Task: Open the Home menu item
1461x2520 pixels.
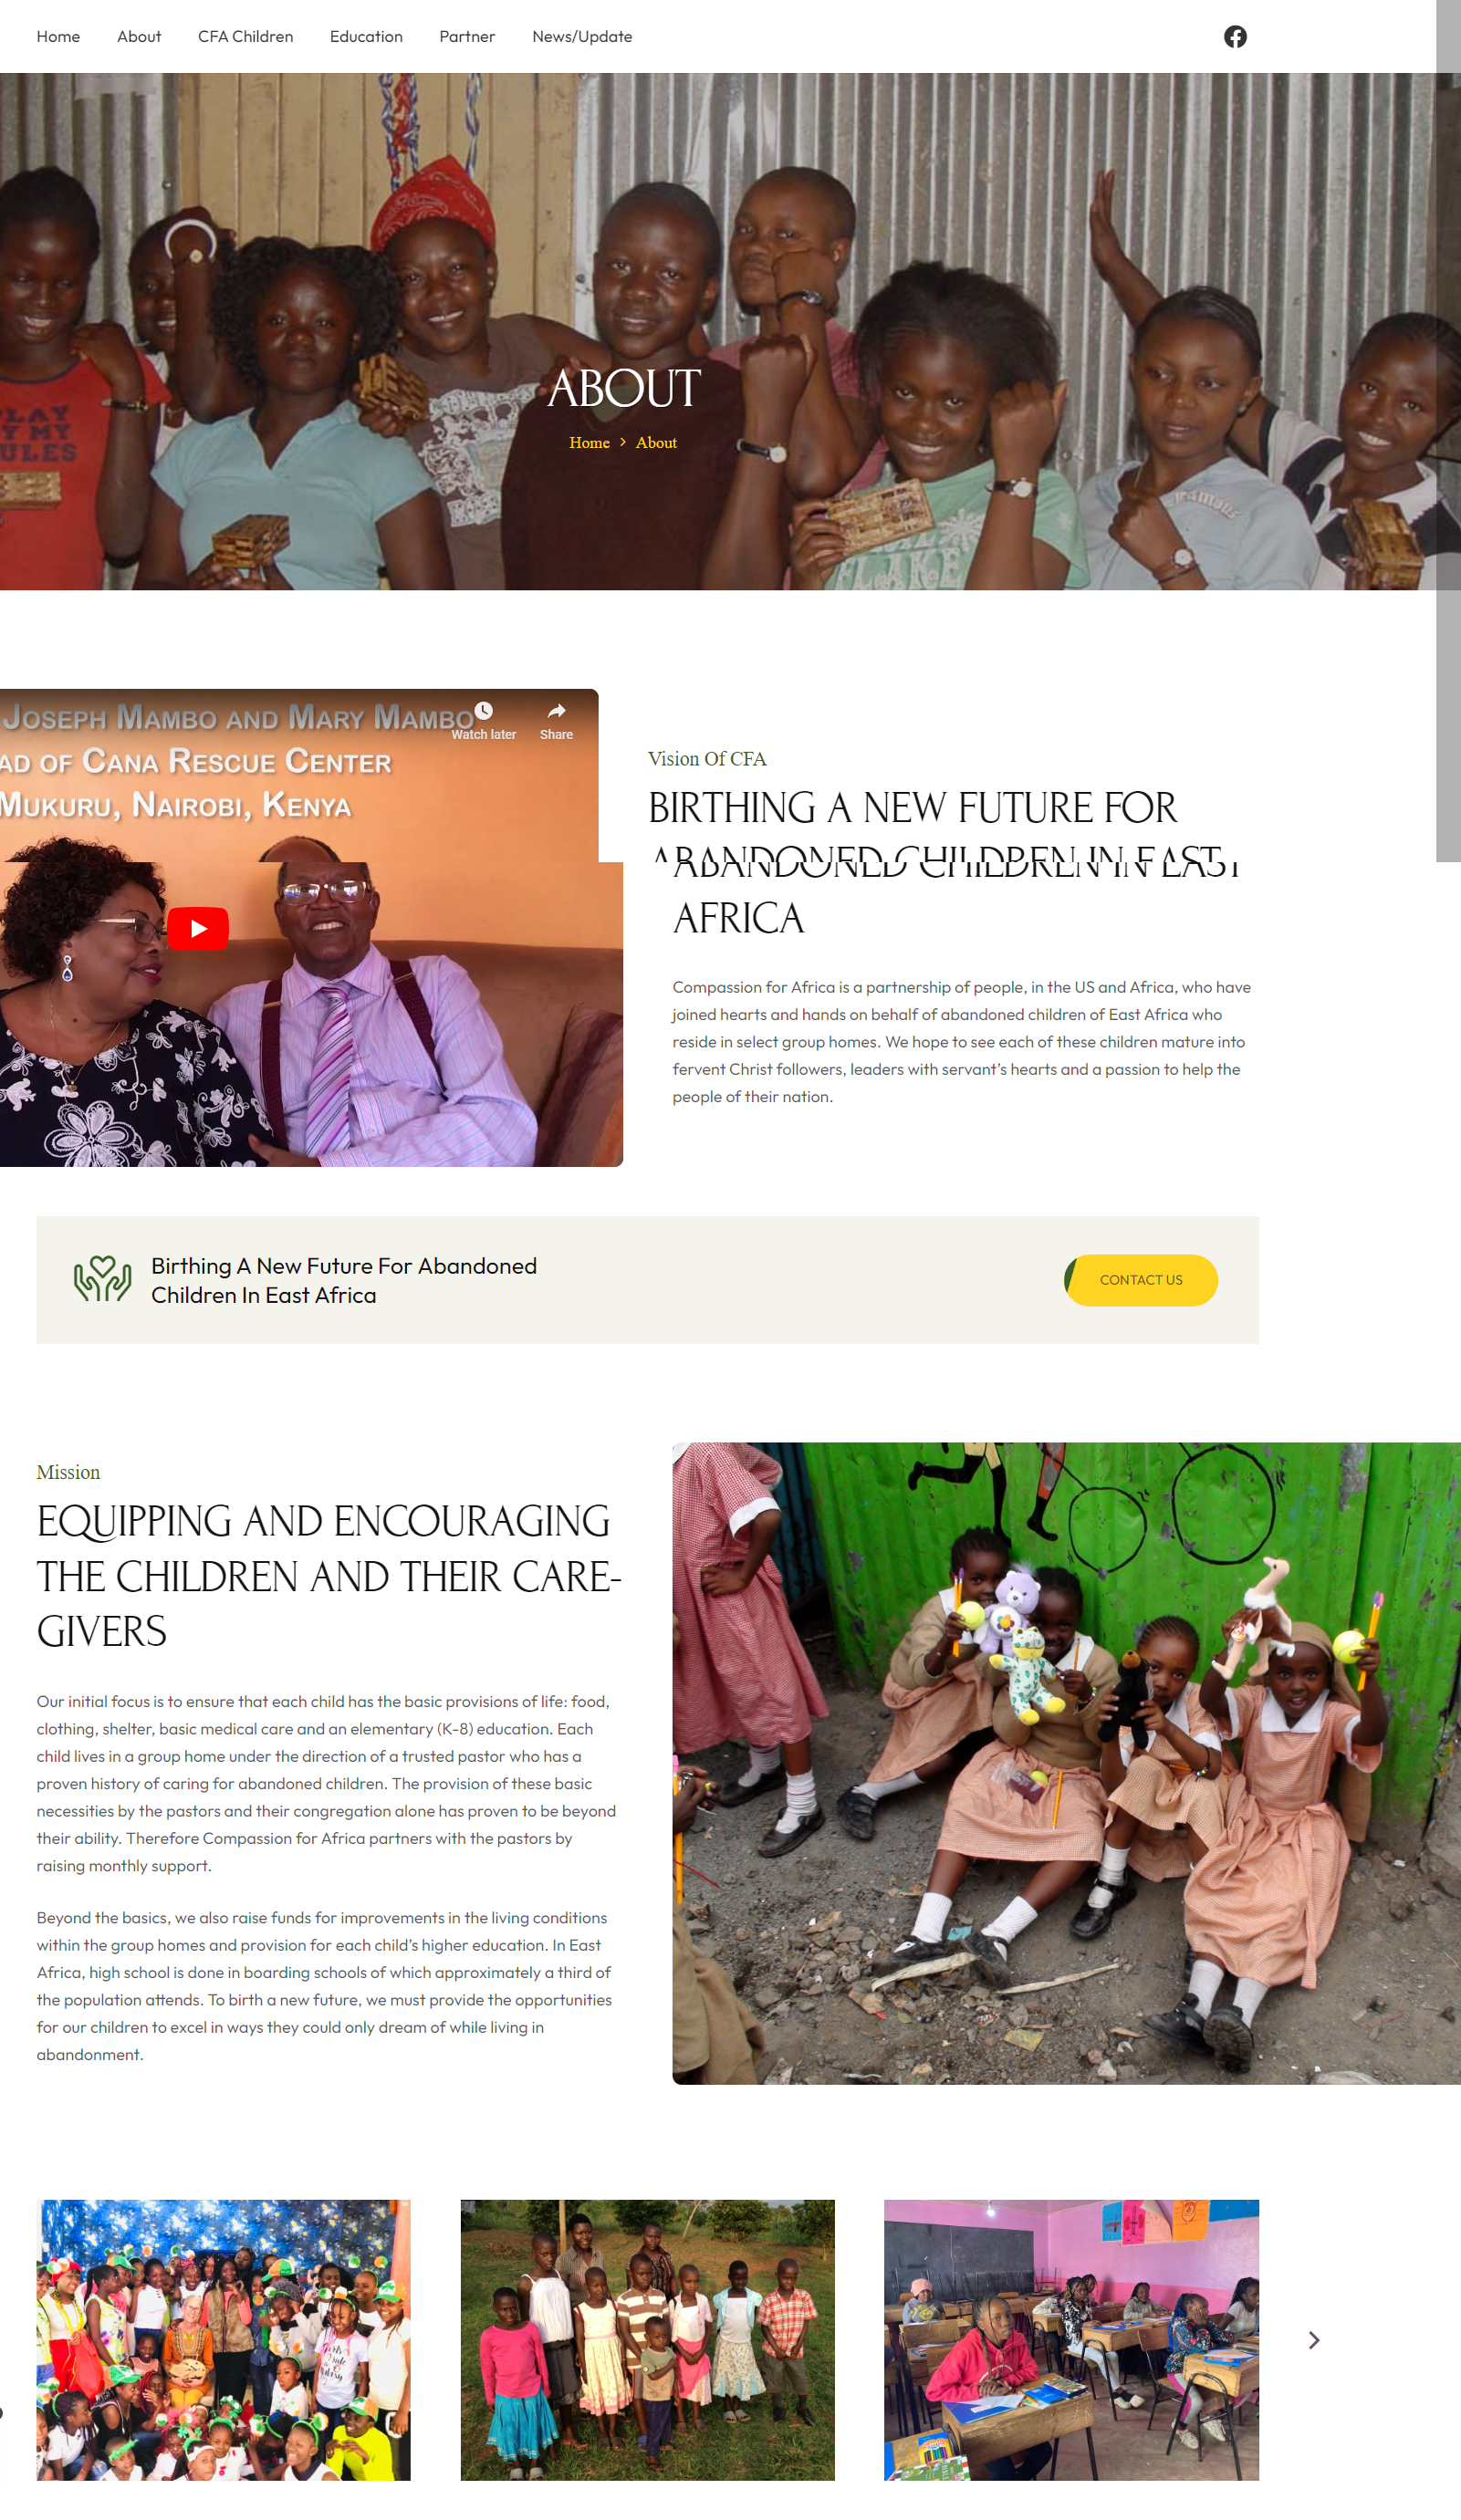Action: pyautogui.click(x=58, y=37)
